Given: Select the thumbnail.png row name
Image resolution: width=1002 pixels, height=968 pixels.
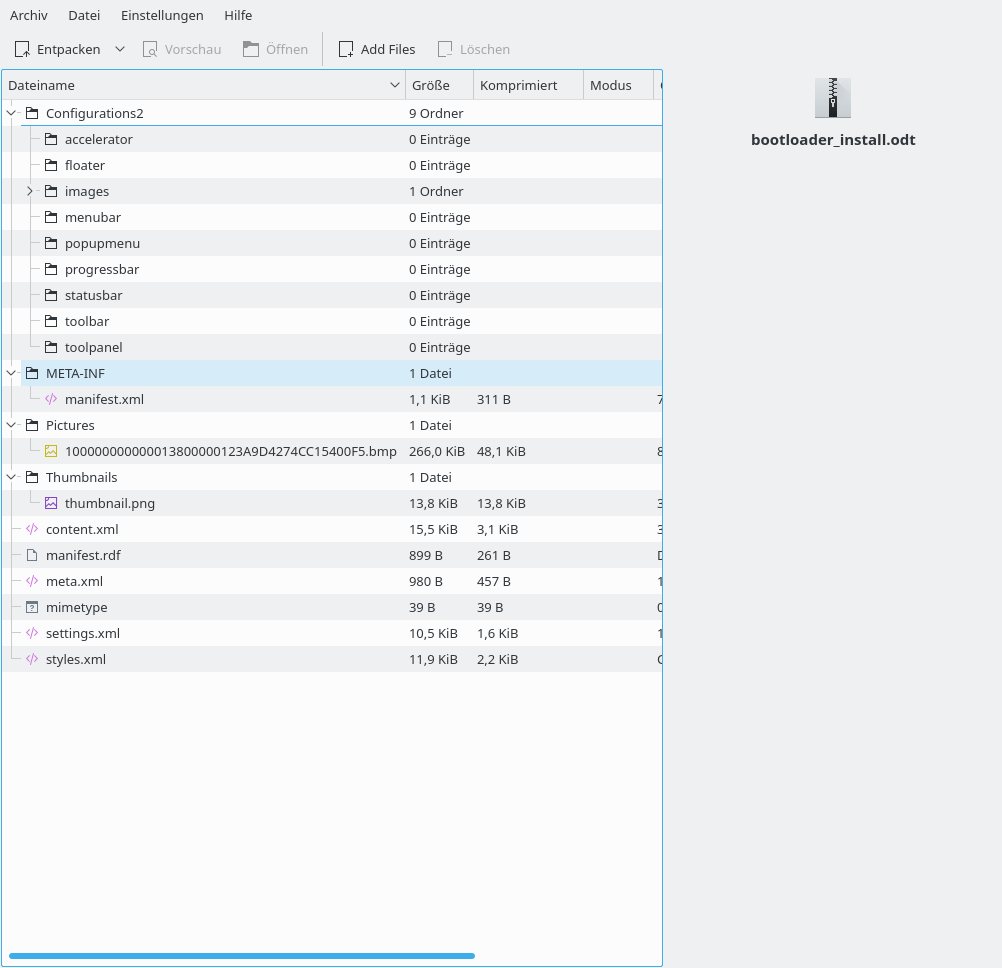Looking at the screenshot, I should click(x=110, y=503).
